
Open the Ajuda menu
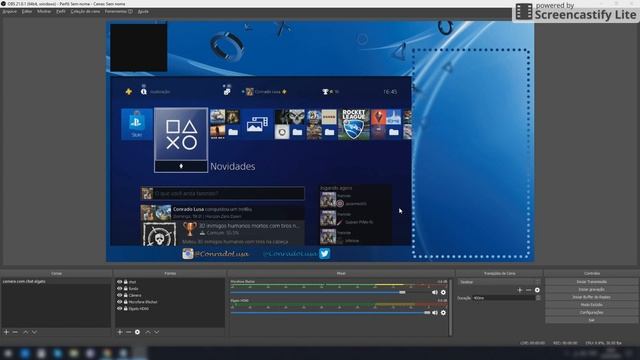coord(143,11)
